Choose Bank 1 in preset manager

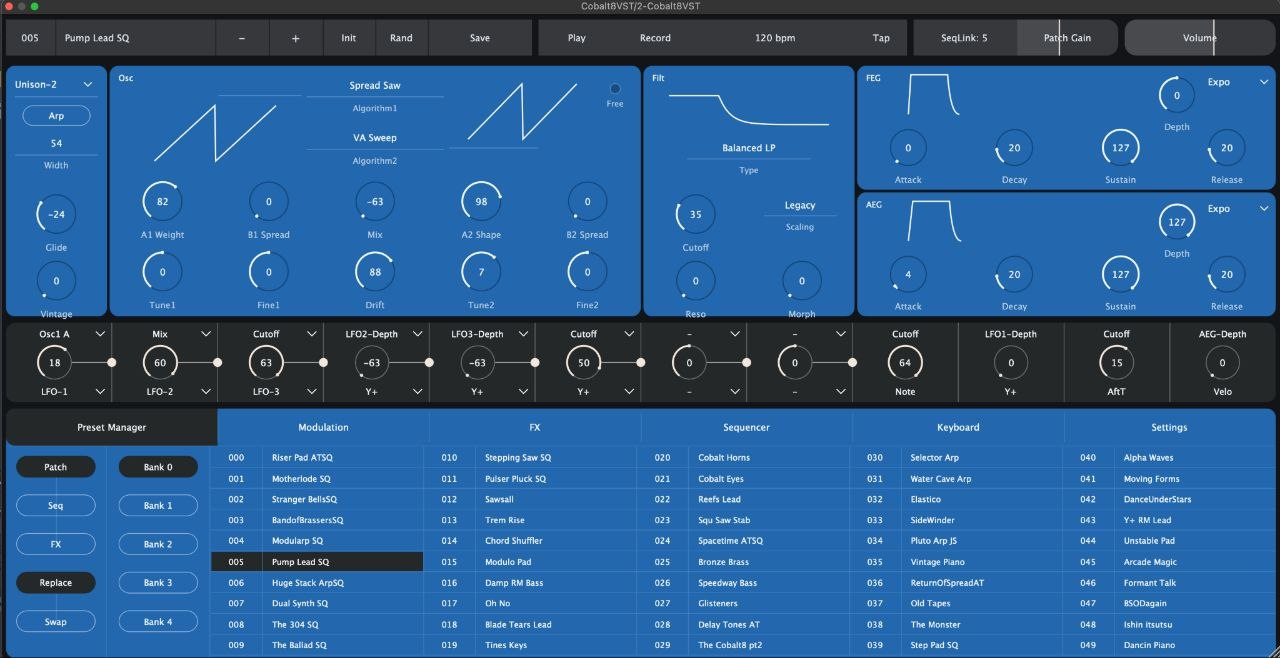click(x=158, y=506)
